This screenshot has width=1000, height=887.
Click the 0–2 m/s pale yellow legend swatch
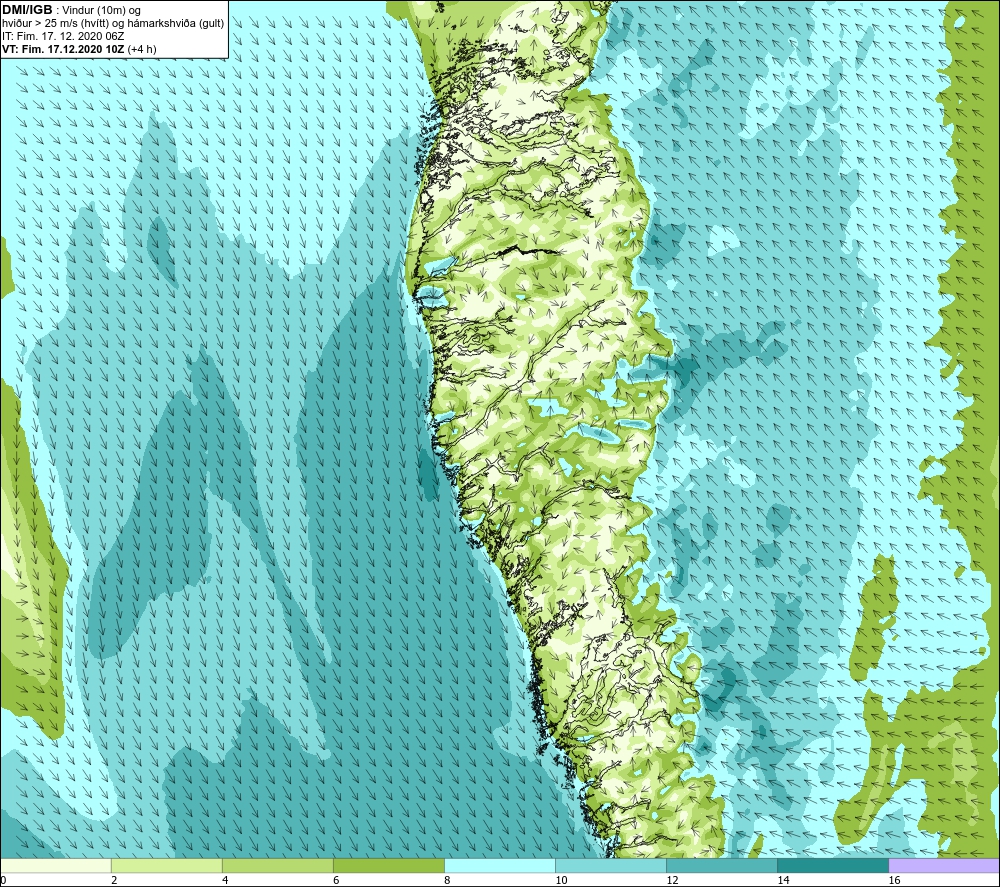point(55,865)
